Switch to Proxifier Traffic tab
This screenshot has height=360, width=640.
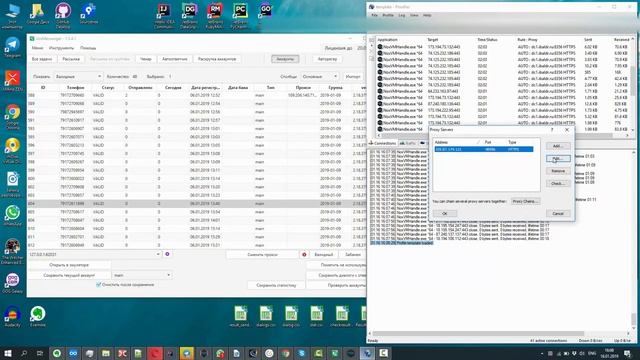coord(407,143)
